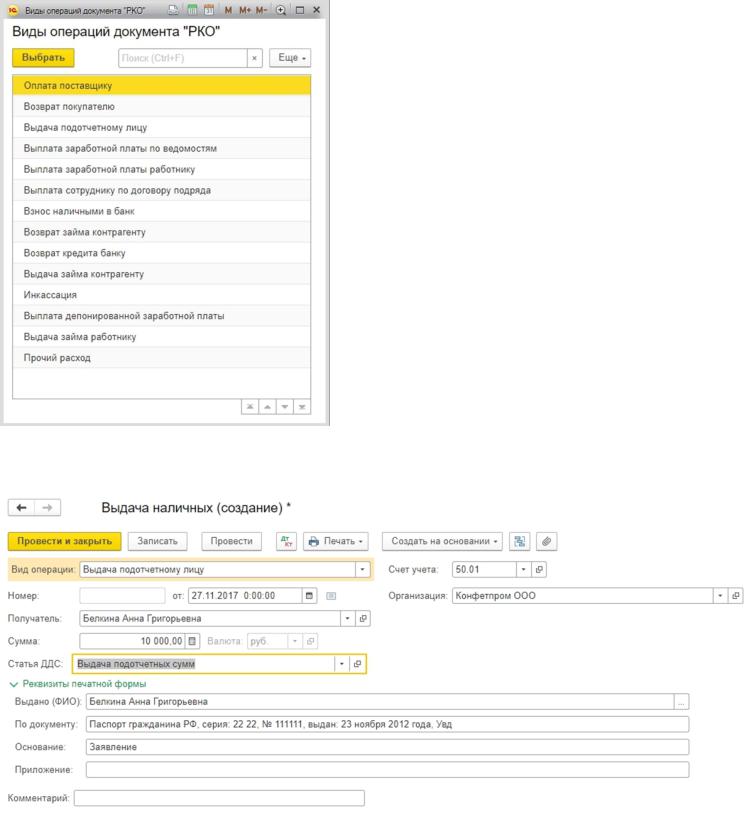
Task: Click the empty Приложение field
Action: point(387,770)
